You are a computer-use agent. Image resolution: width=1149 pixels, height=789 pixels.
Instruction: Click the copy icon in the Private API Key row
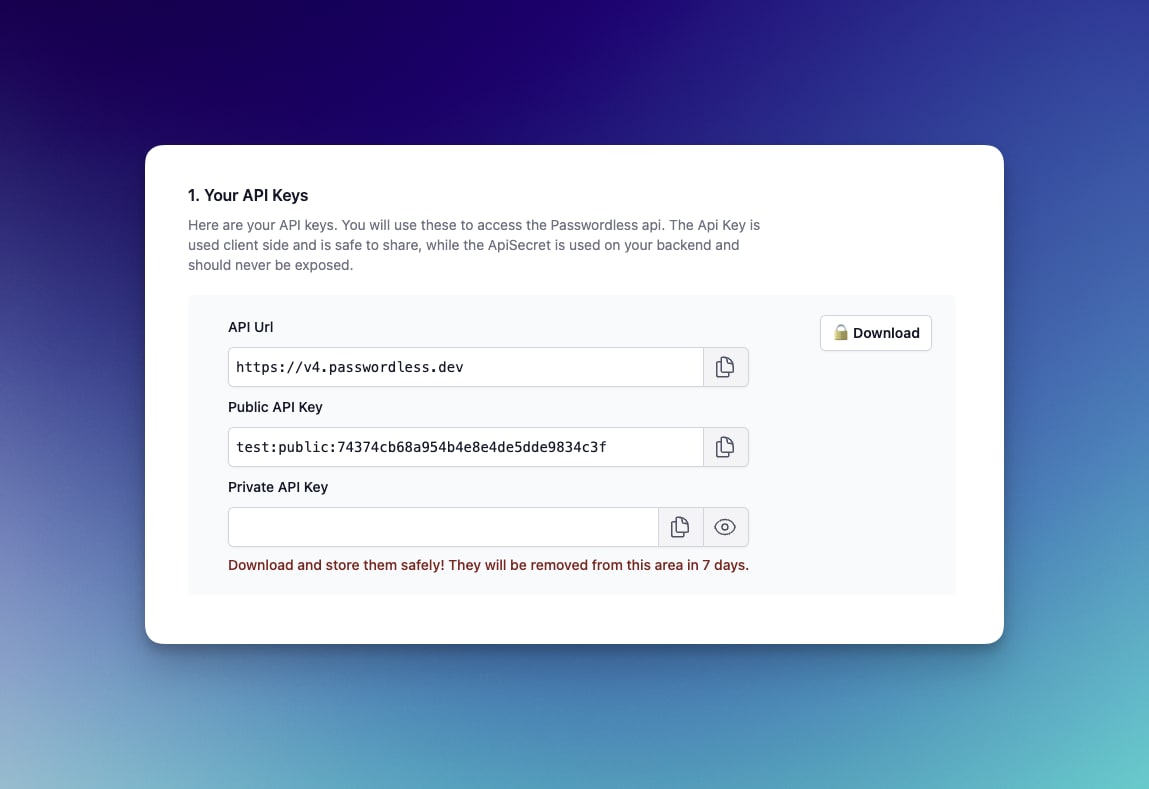pos(680,527)
